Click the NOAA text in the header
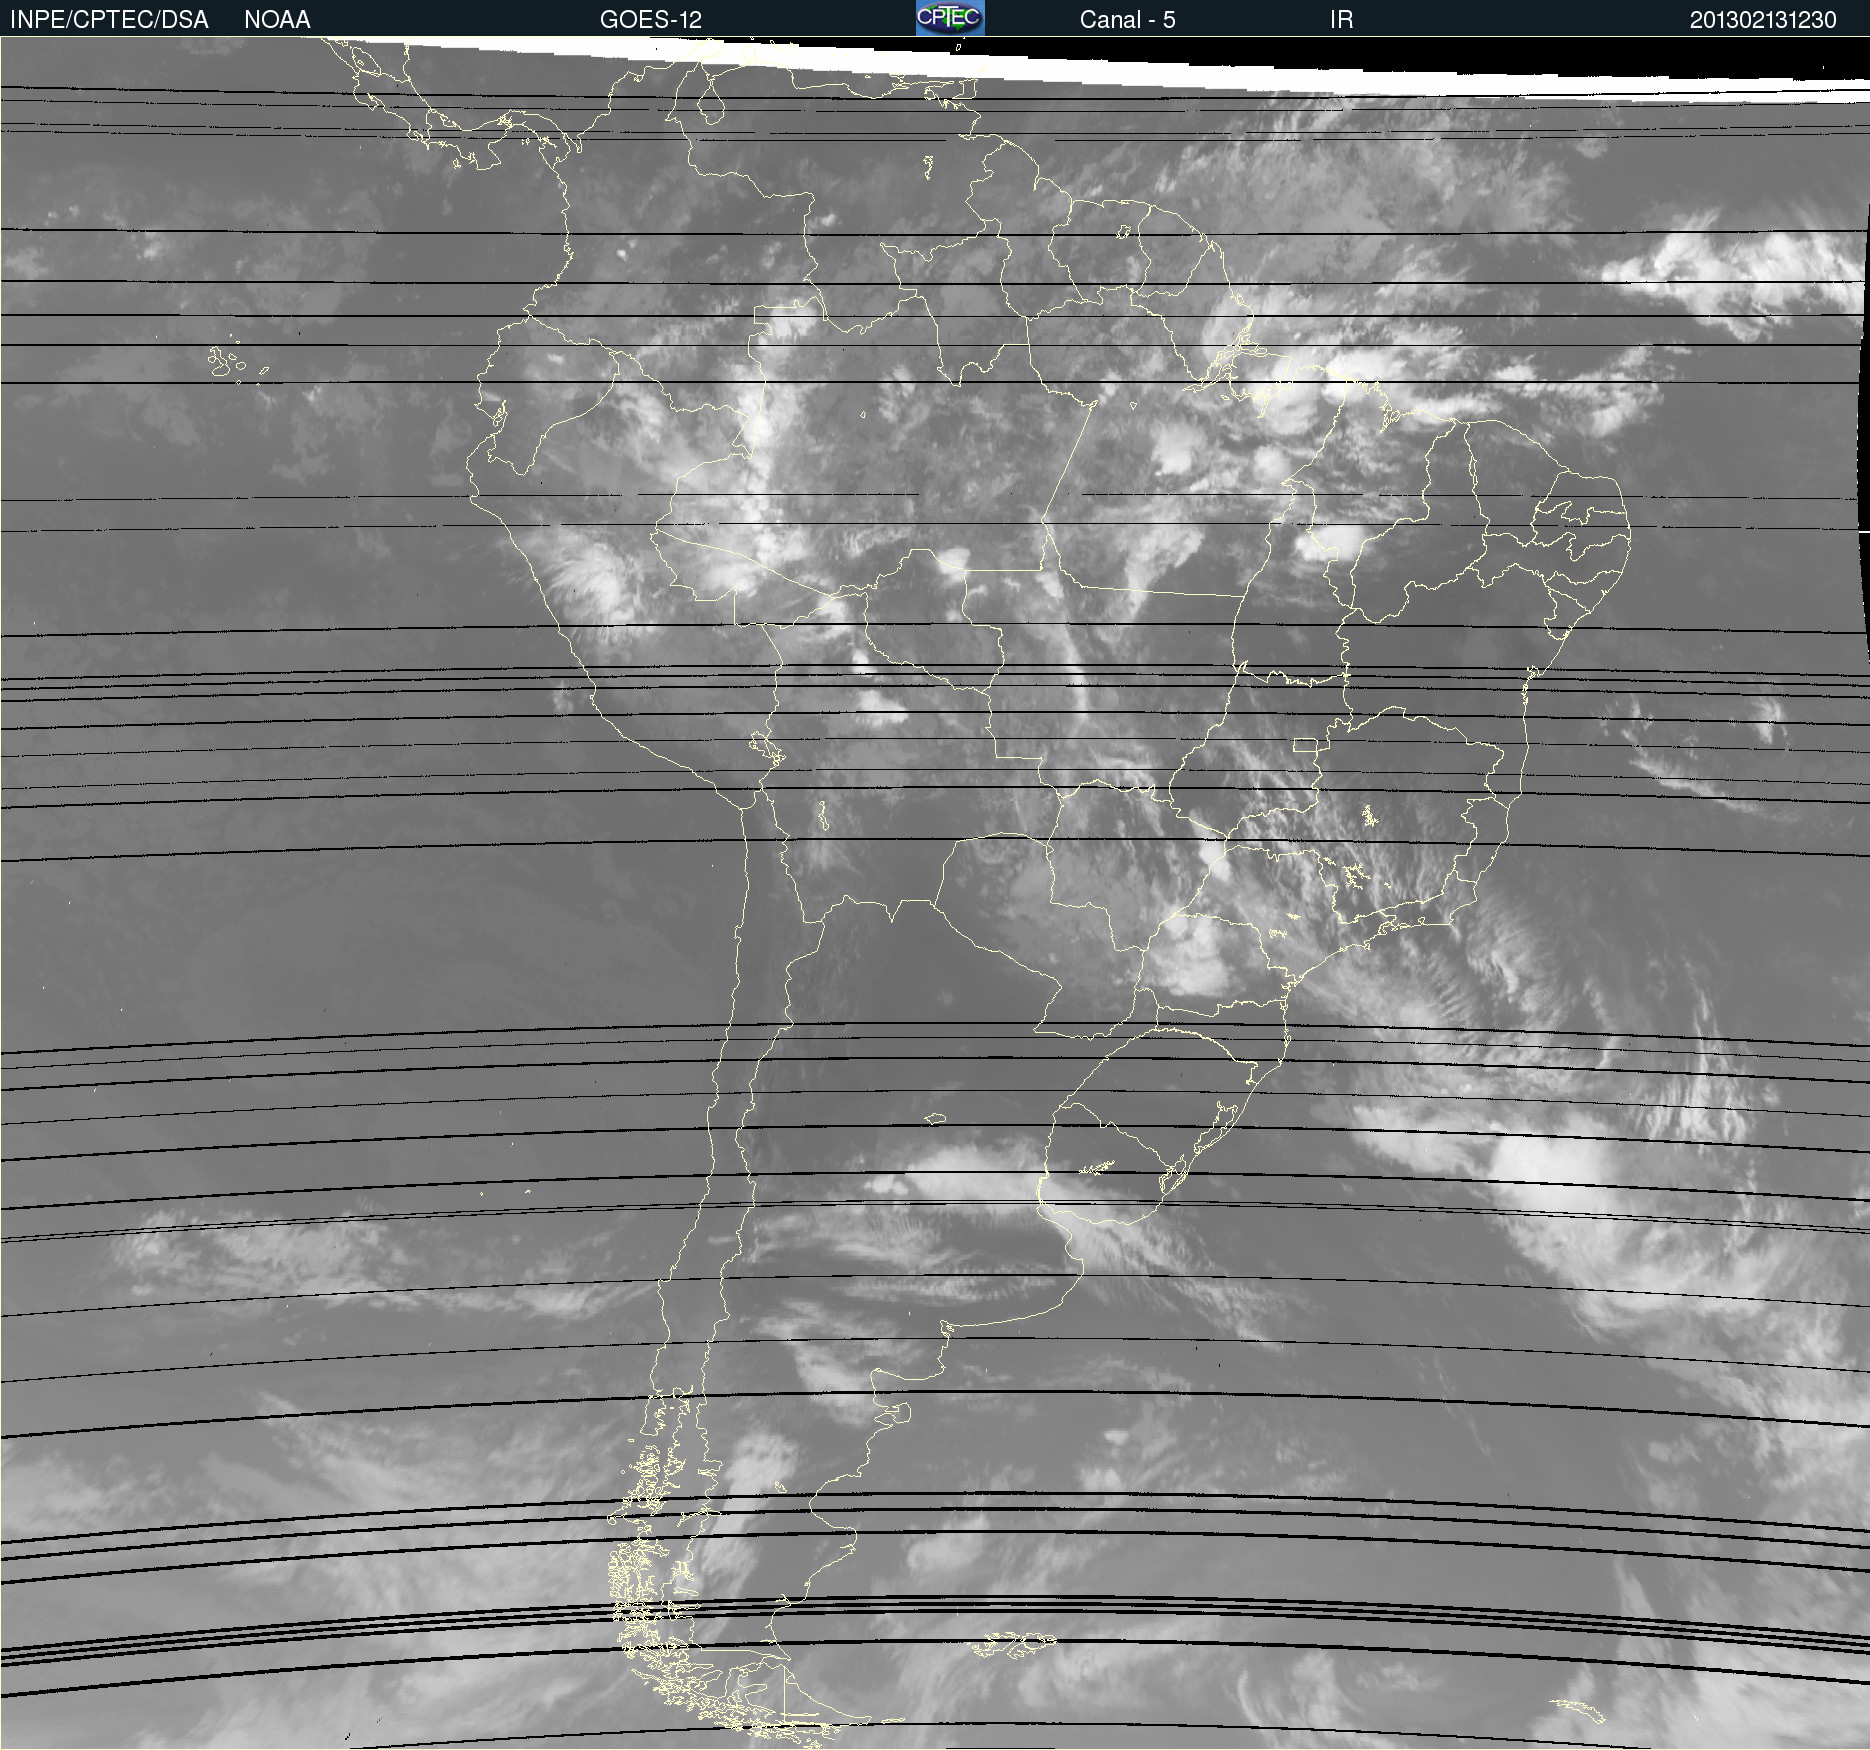Screen dimensions: 1870x1750 pos(277,20)
